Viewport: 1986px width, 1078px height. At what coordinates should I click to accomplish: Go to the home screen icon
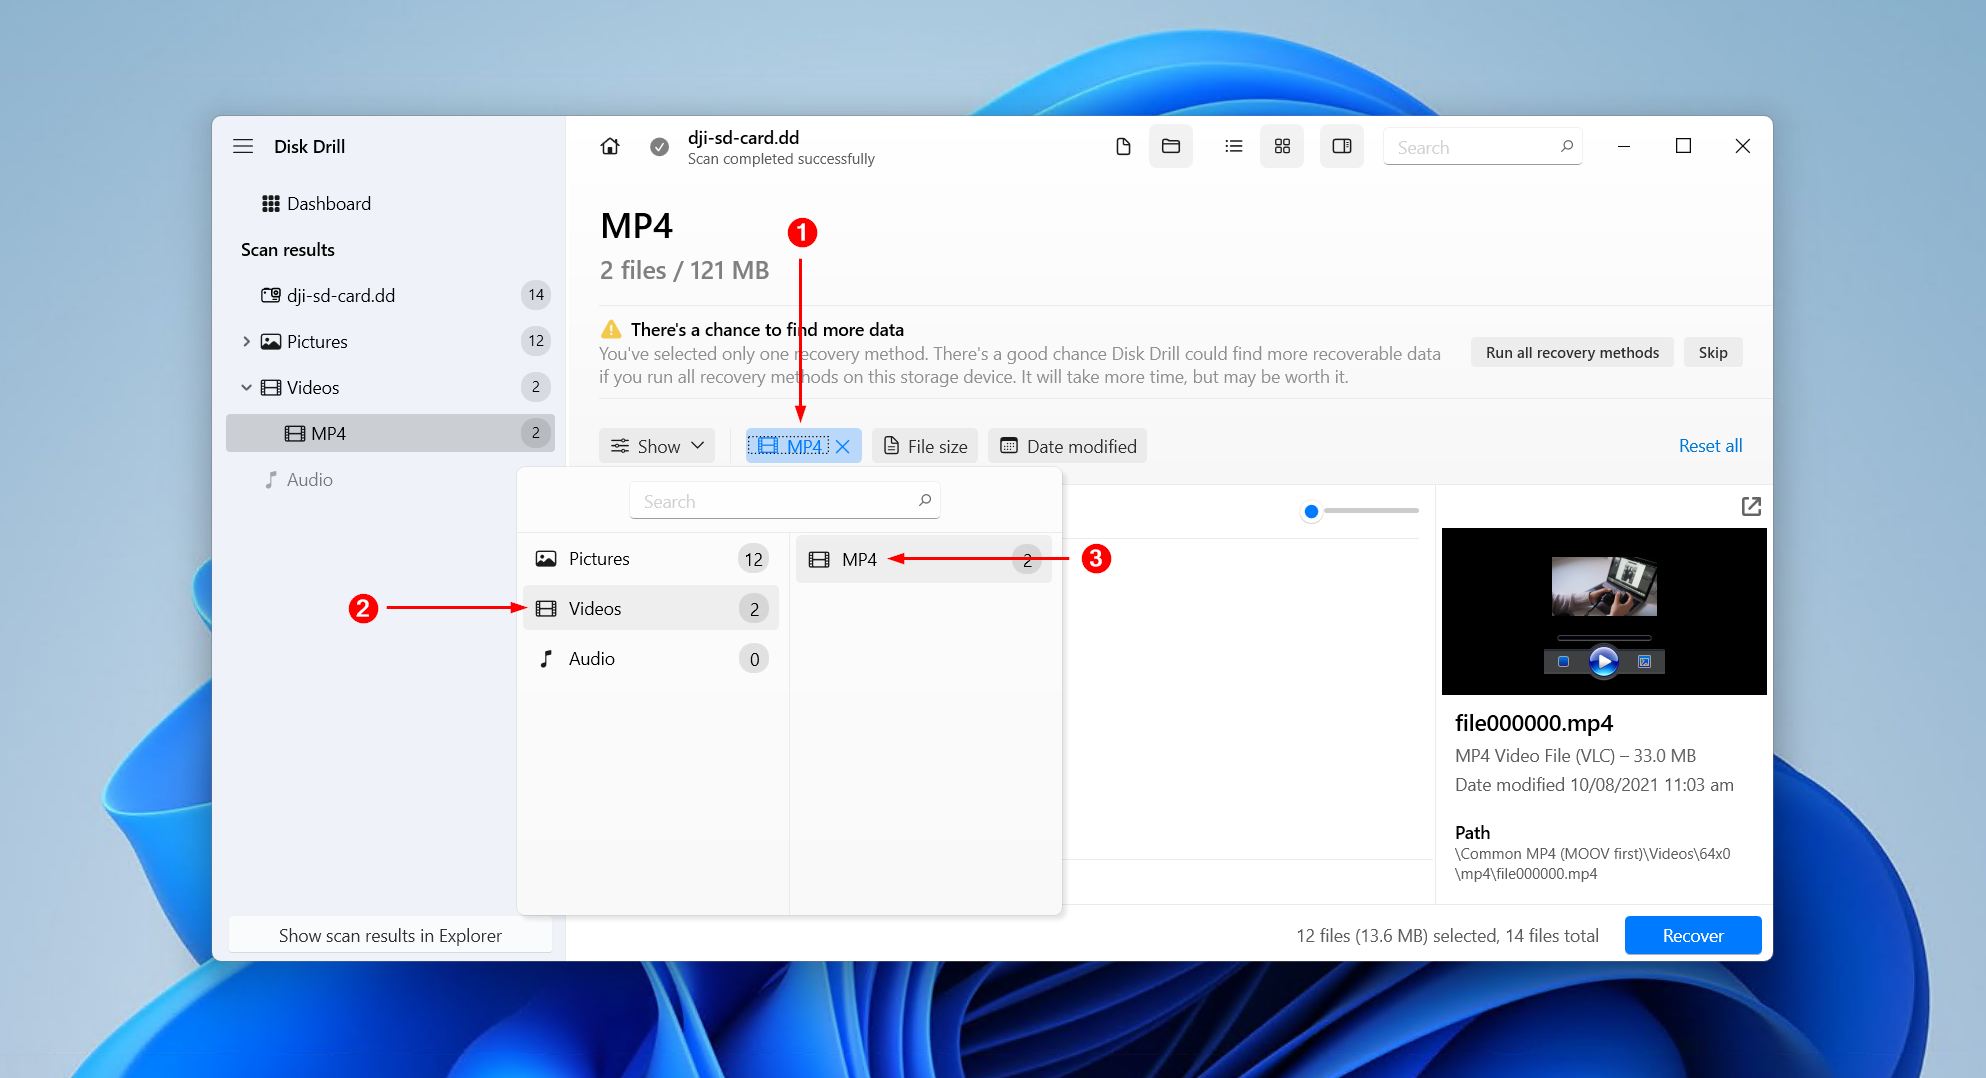tap(610, 146)
